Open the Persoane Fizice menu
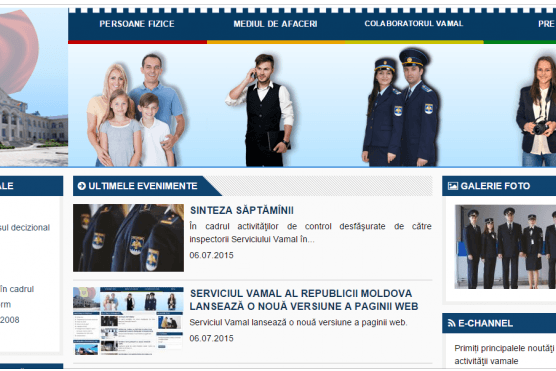The image size is (556, 371). 137,24
